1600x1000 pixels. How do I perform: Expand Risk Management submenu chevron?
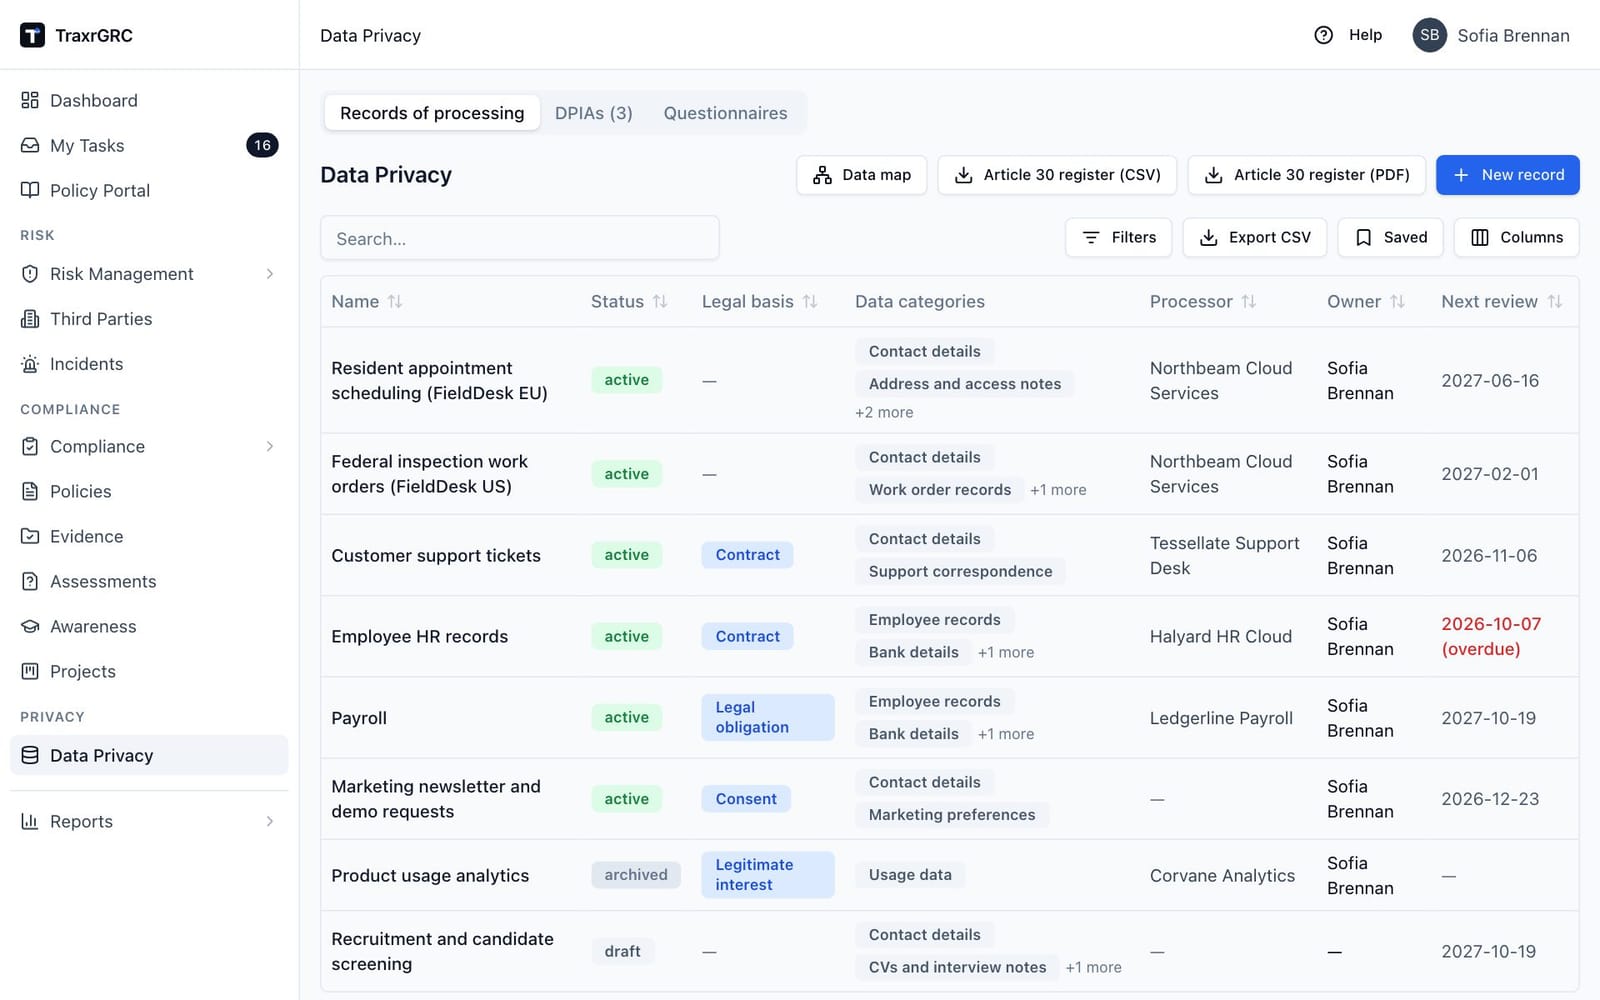click(270, 274)
